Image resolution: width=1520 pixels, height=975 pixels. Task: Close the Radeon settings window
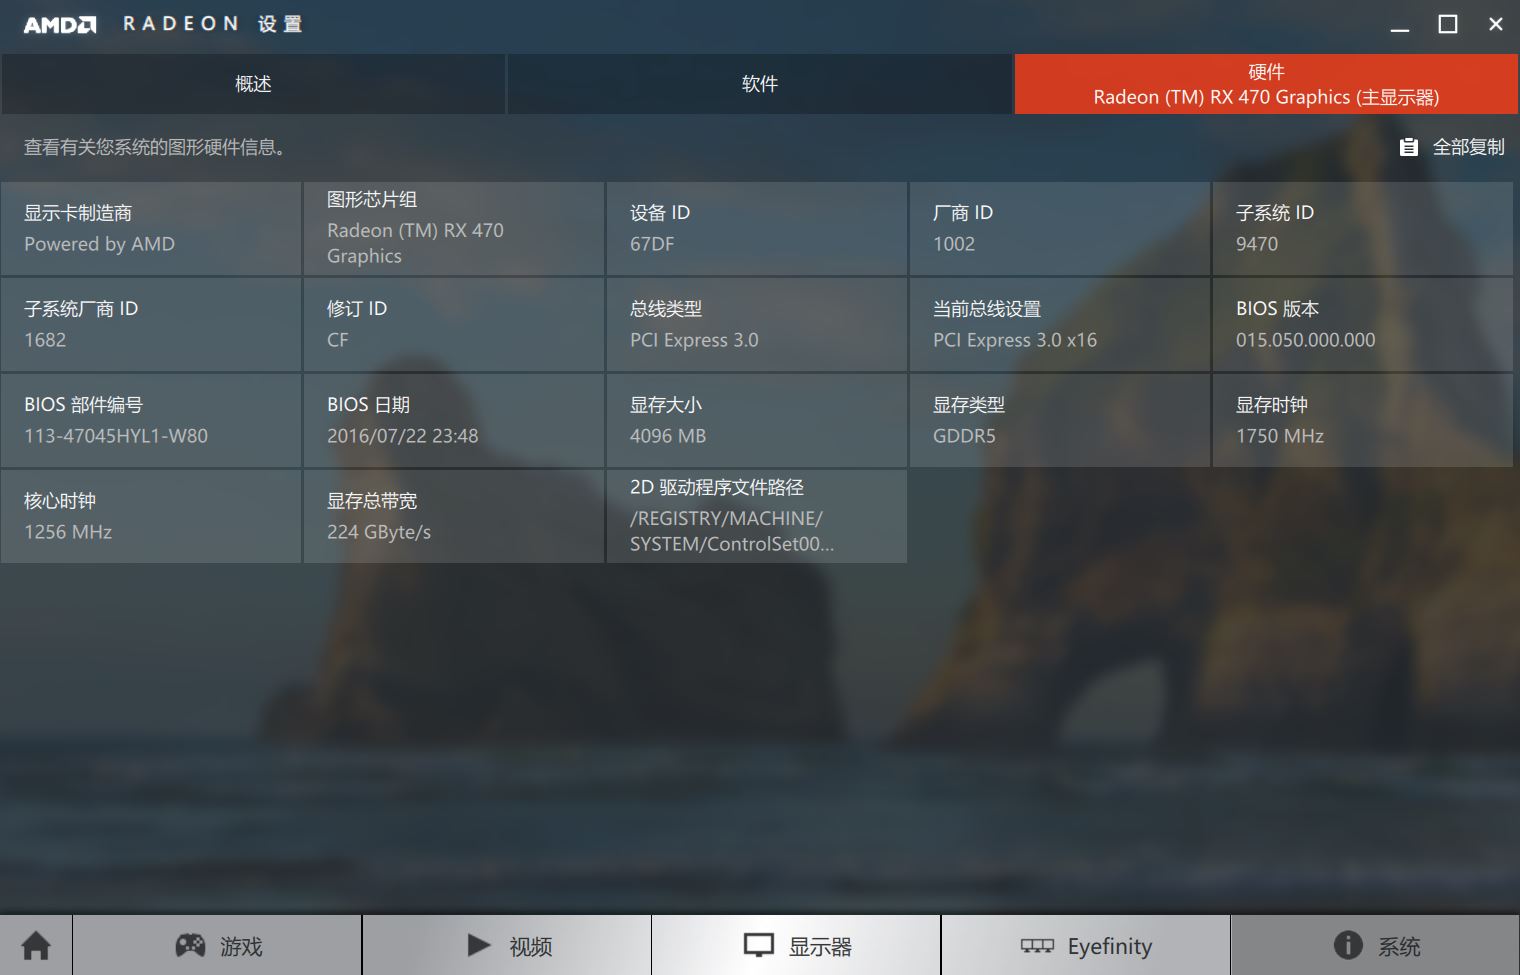1496,25
